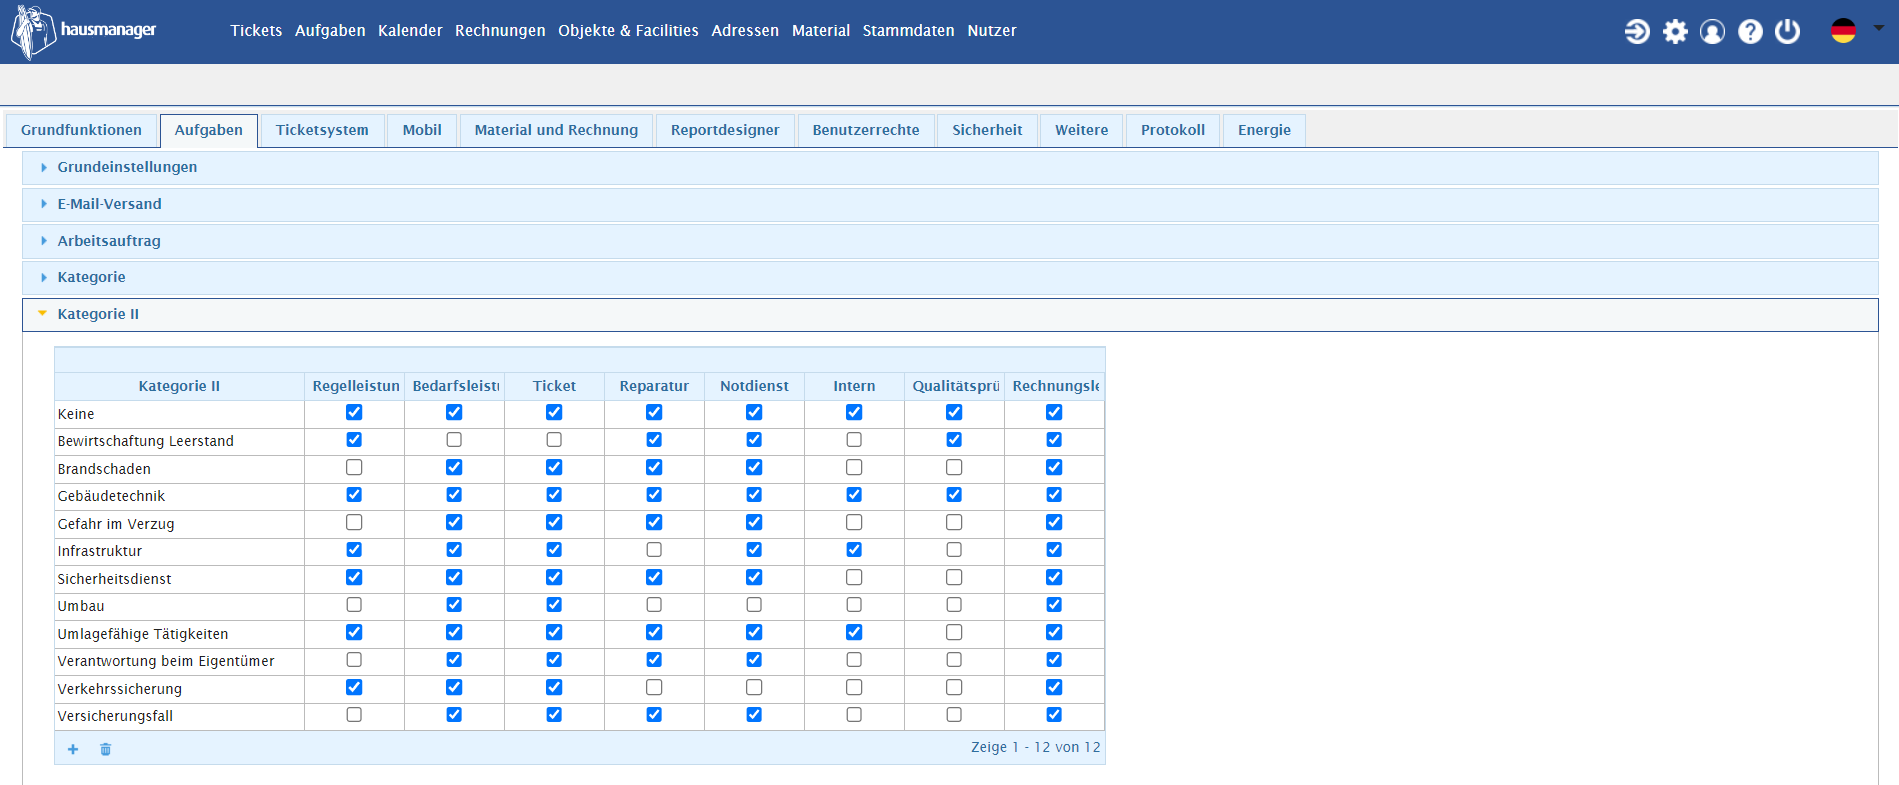Open the Rechnungen menu
Viewport: 1899px width, 785px height.
click(500, 31)
